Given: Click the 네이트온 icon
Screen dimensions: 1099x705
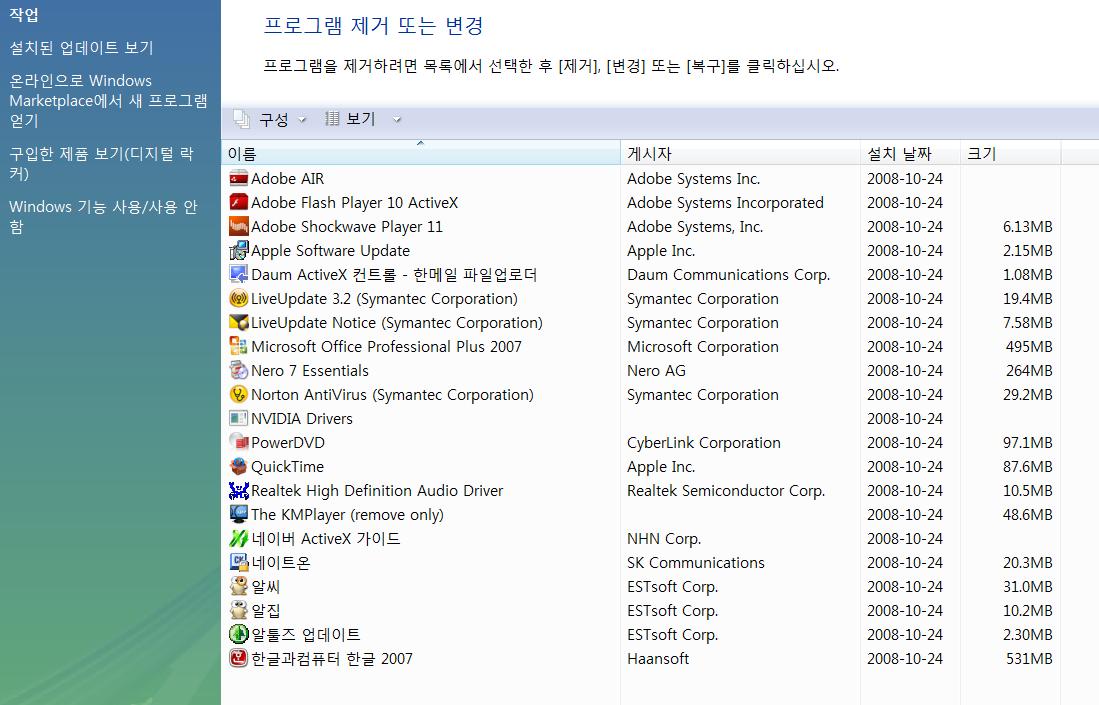Looking at the screenshot, I should (x=238, y=562).
